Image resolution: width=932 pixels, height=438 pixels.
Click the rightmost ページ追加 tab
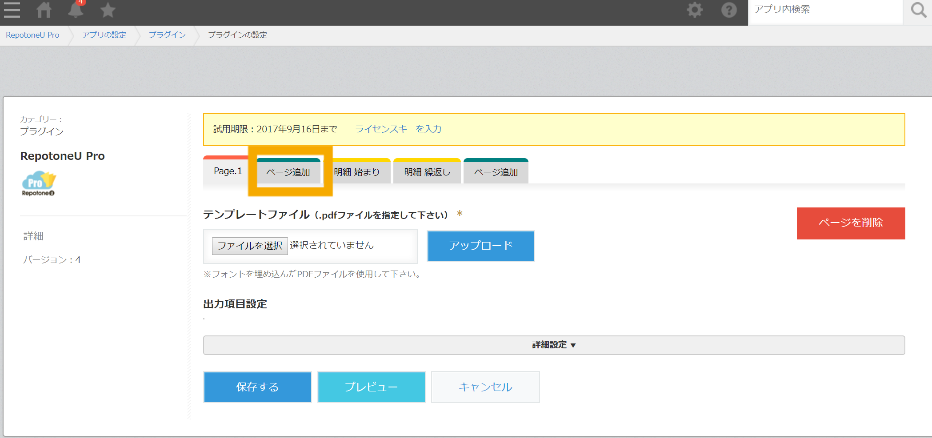pyautogui.click(x=496, y=172)
